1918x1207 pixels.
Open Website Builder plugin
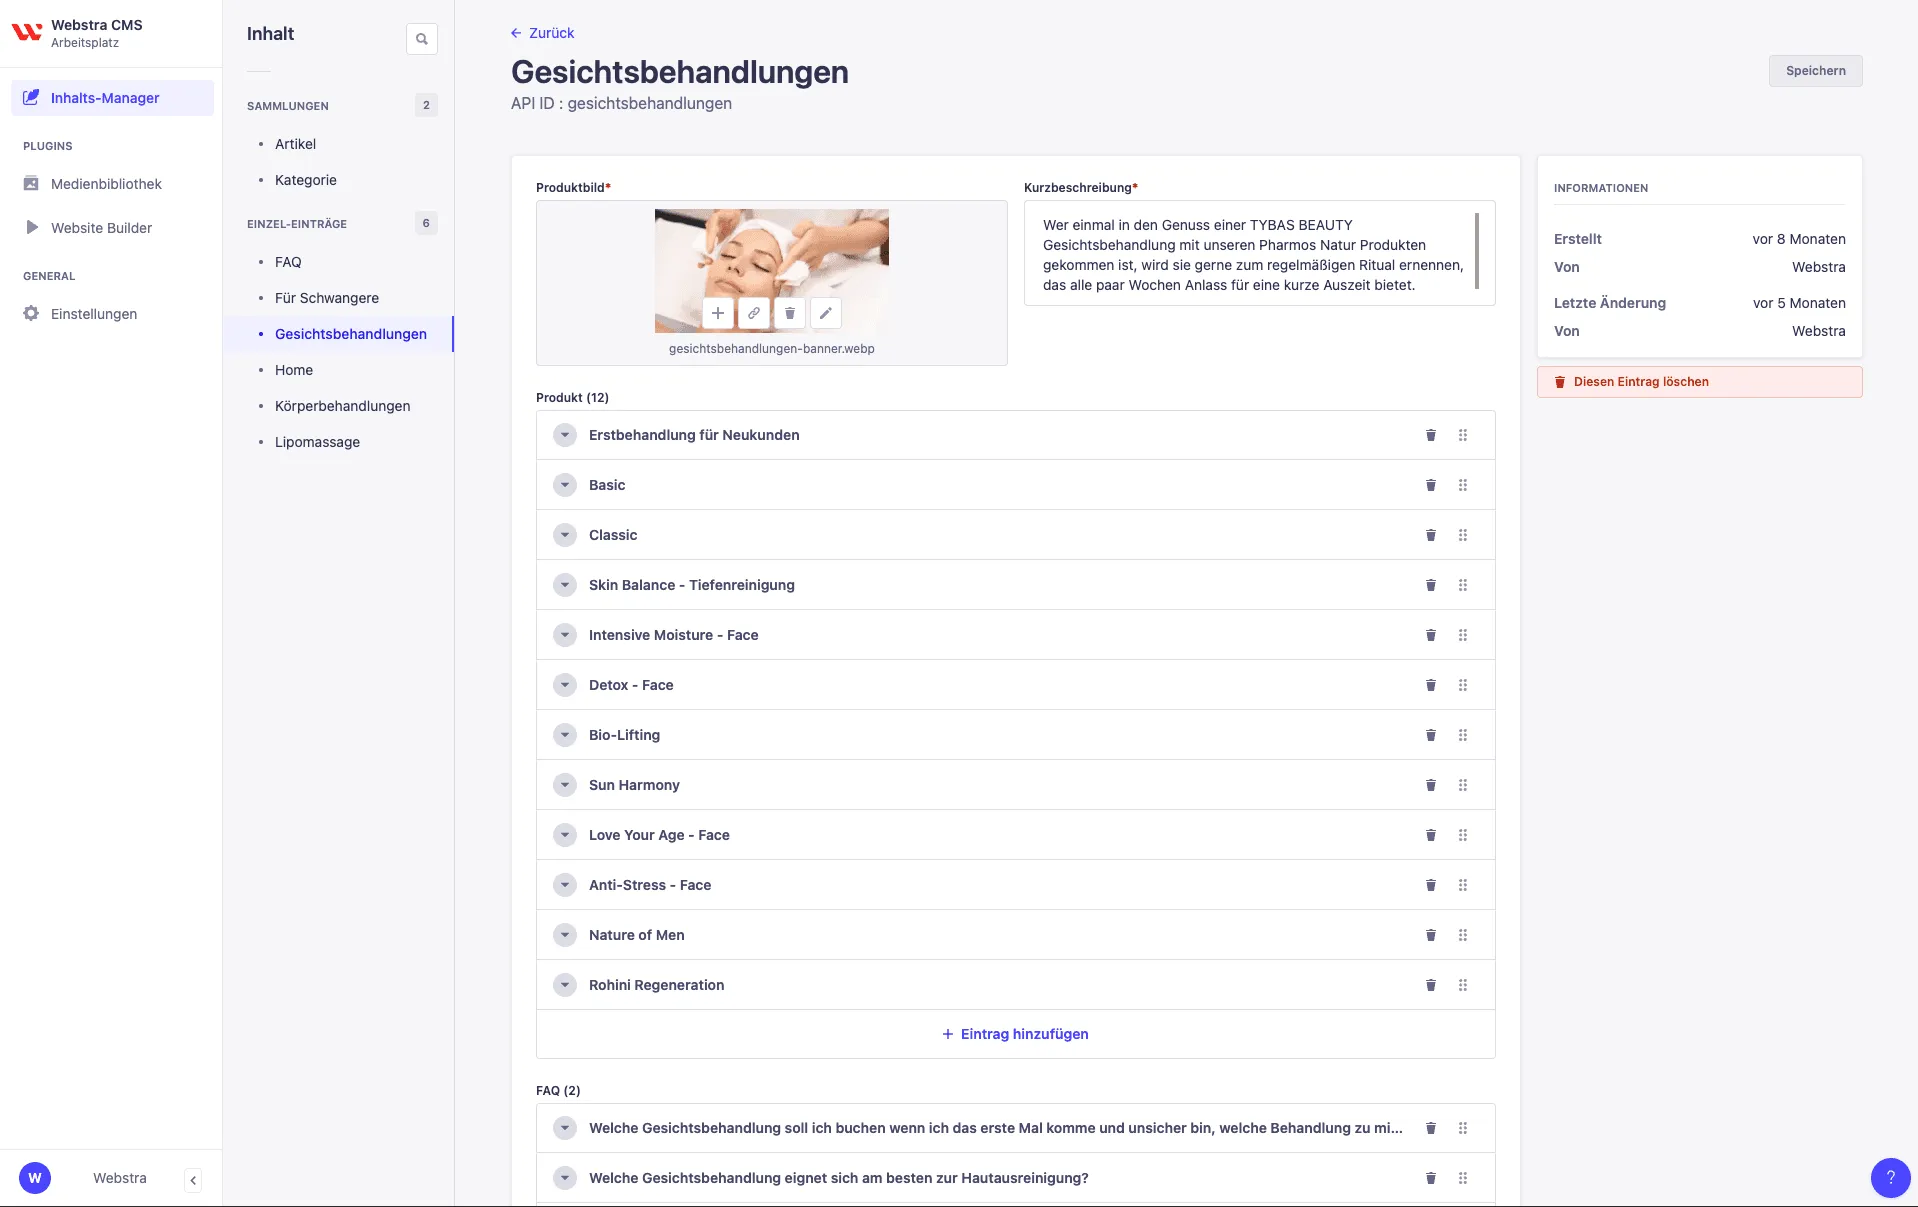(x=101, y=228)
